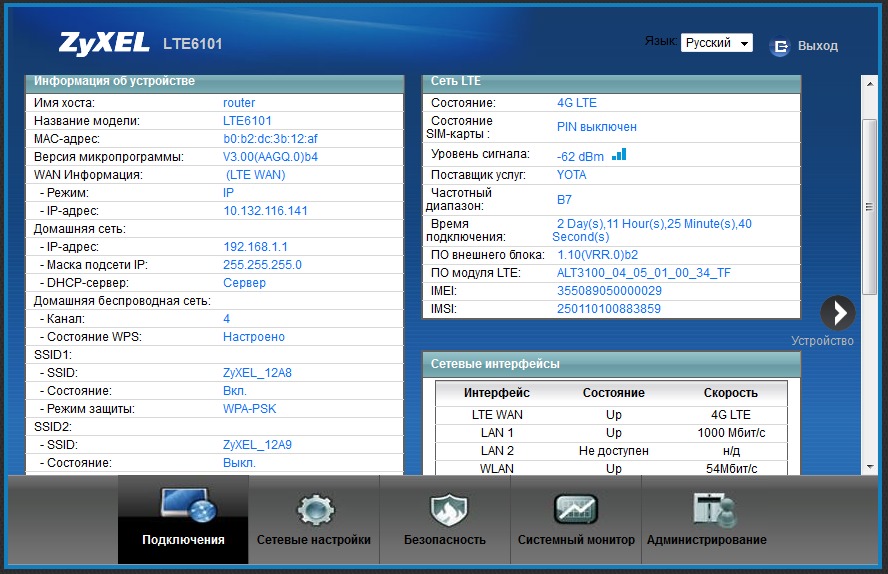Click outdoor unit firmware 1.10(VRR.0)b2
The image size is (888, 574).
597,255
